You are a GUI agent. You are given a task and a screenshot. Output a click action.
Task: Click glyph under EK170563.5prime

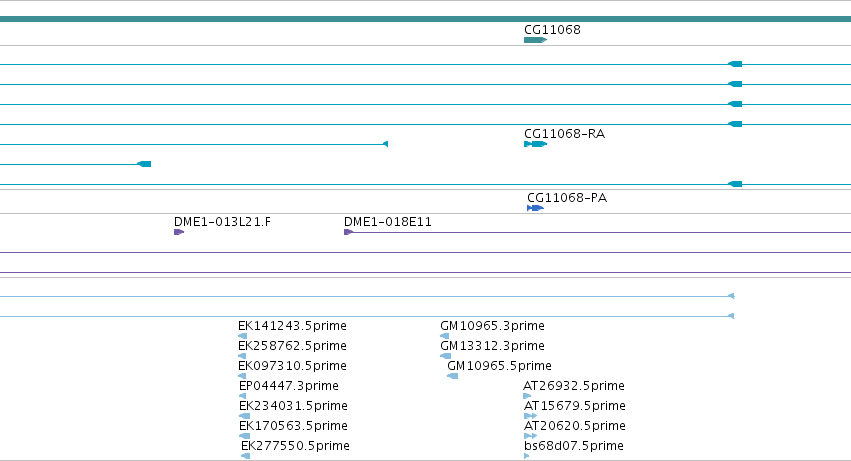[x=245, y=436]
